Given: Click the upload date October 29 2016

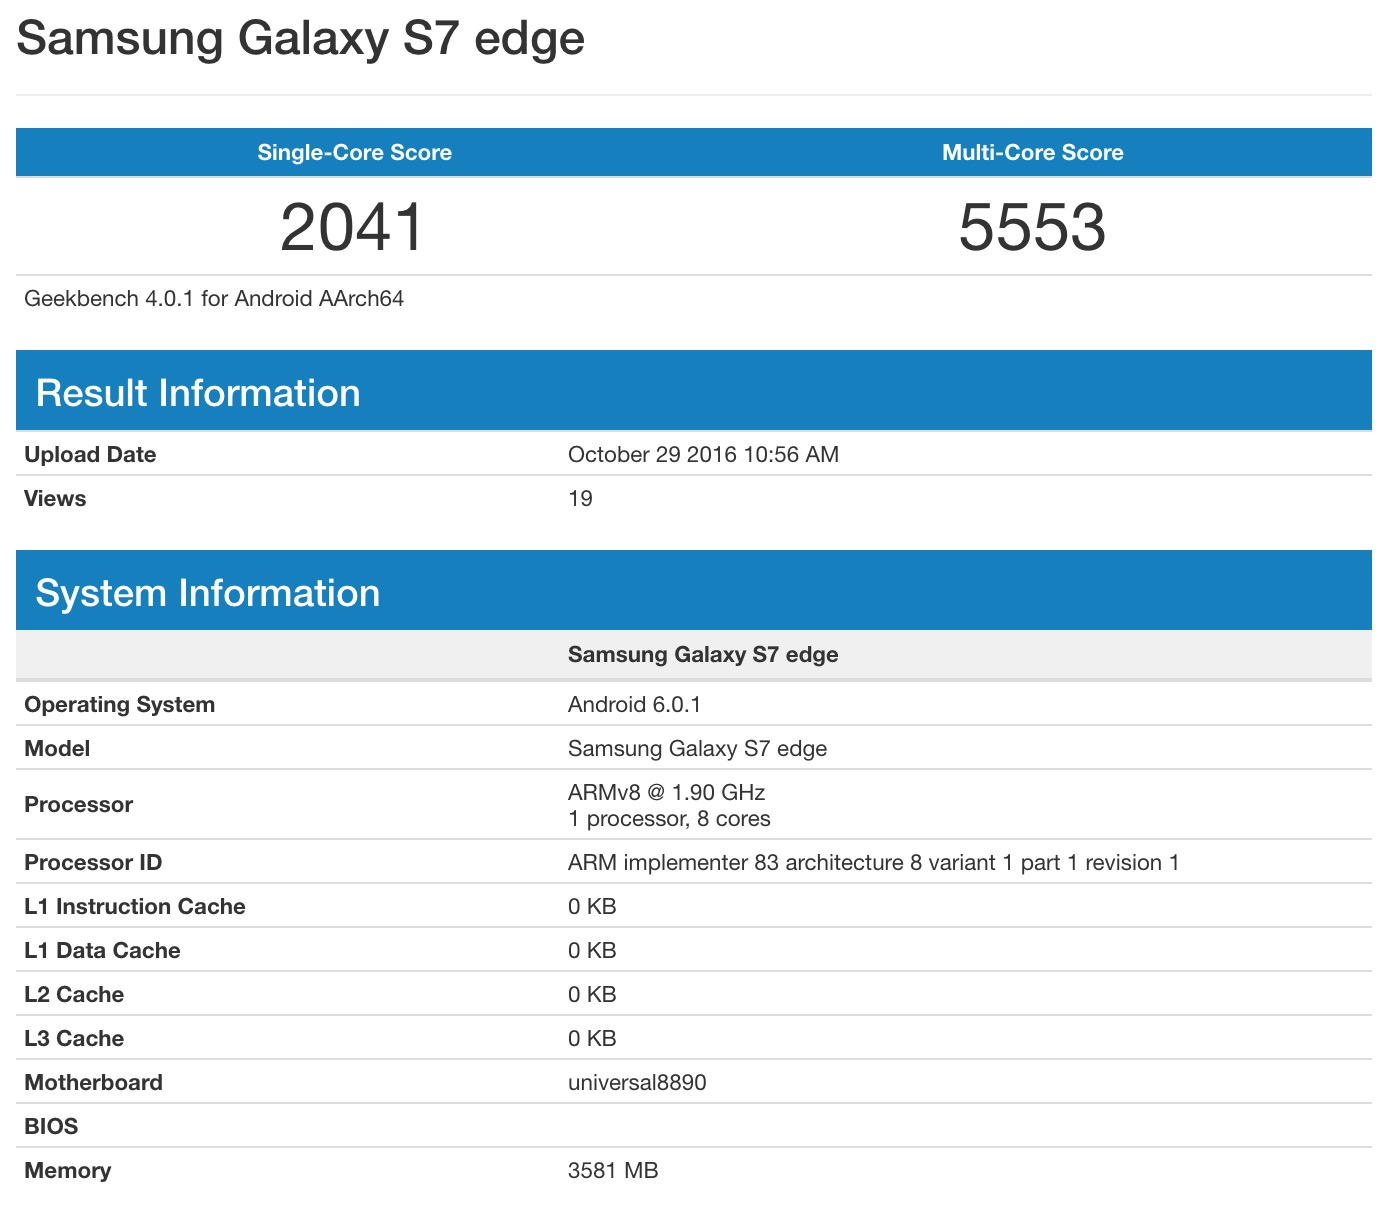Looking at the screenshot, I should pos(703,455).
